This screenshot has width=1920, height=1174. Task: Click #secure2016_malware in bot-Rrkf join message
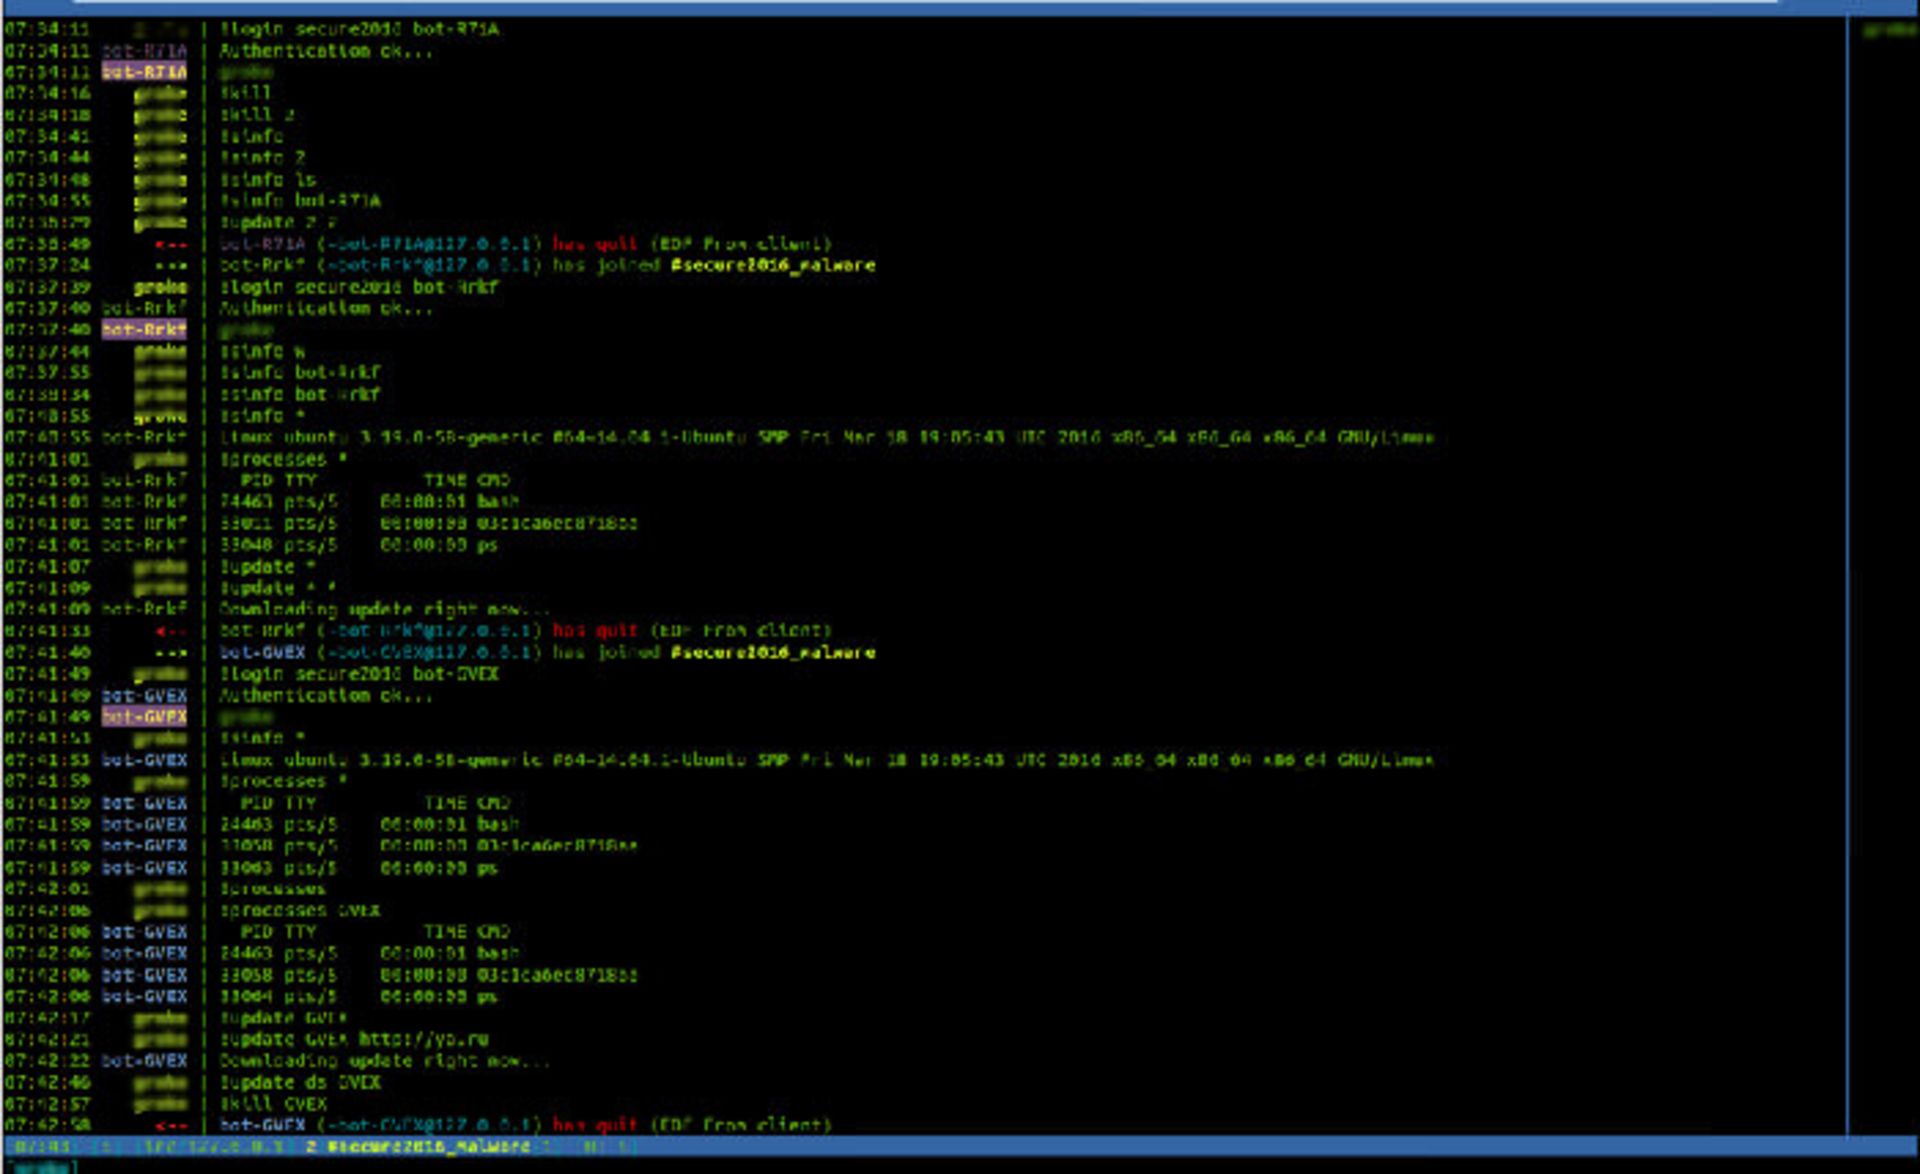coord(772,266)
